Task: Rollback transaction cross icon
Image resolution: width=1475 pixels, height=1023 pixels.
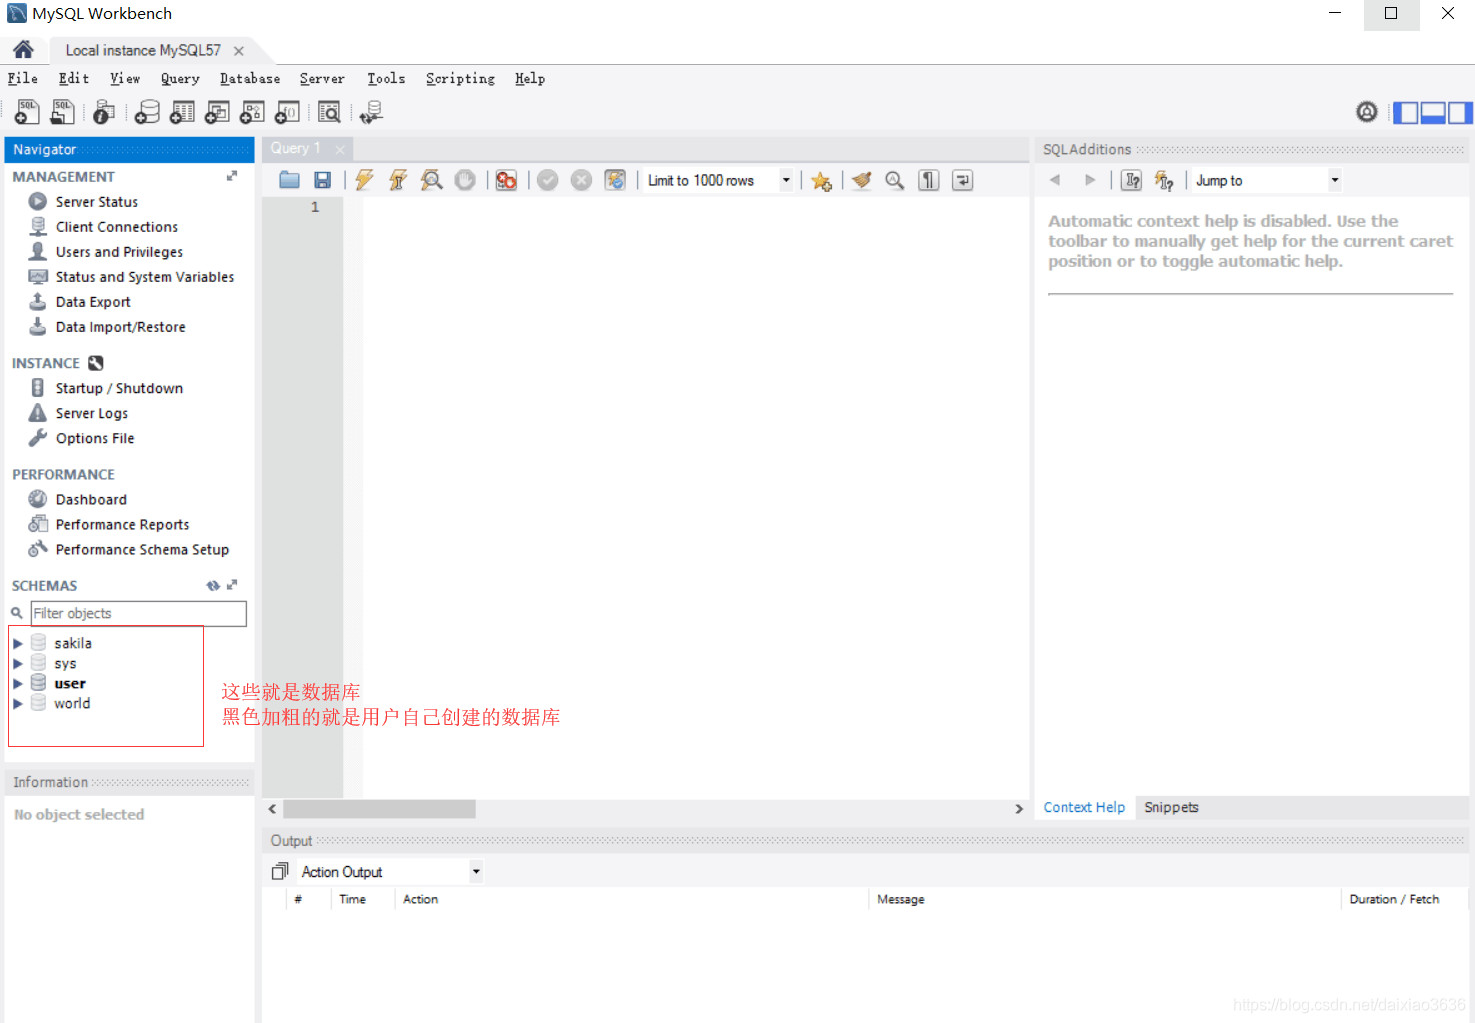Action: pyautogui.click(x=581, y=180)
